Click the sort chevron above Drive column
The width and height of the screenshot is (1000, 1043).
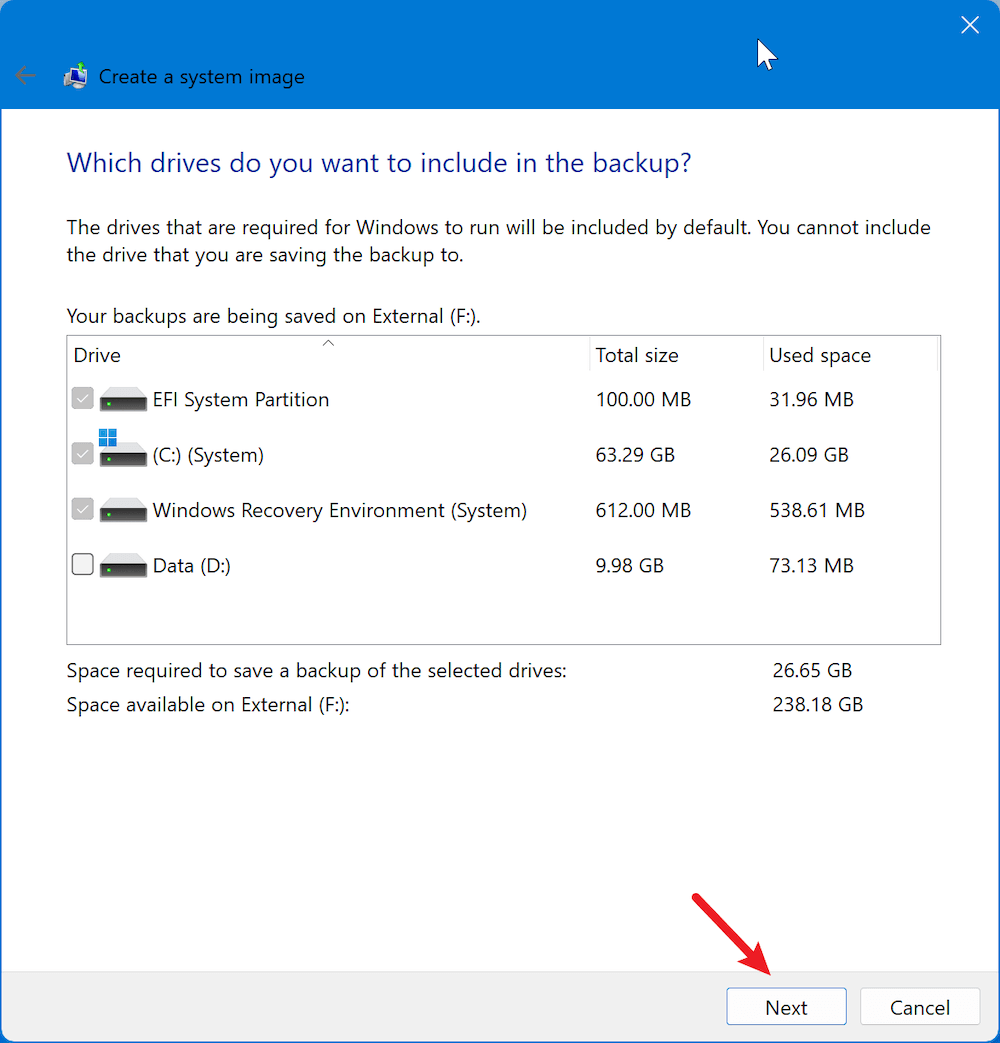click(328, 343)
